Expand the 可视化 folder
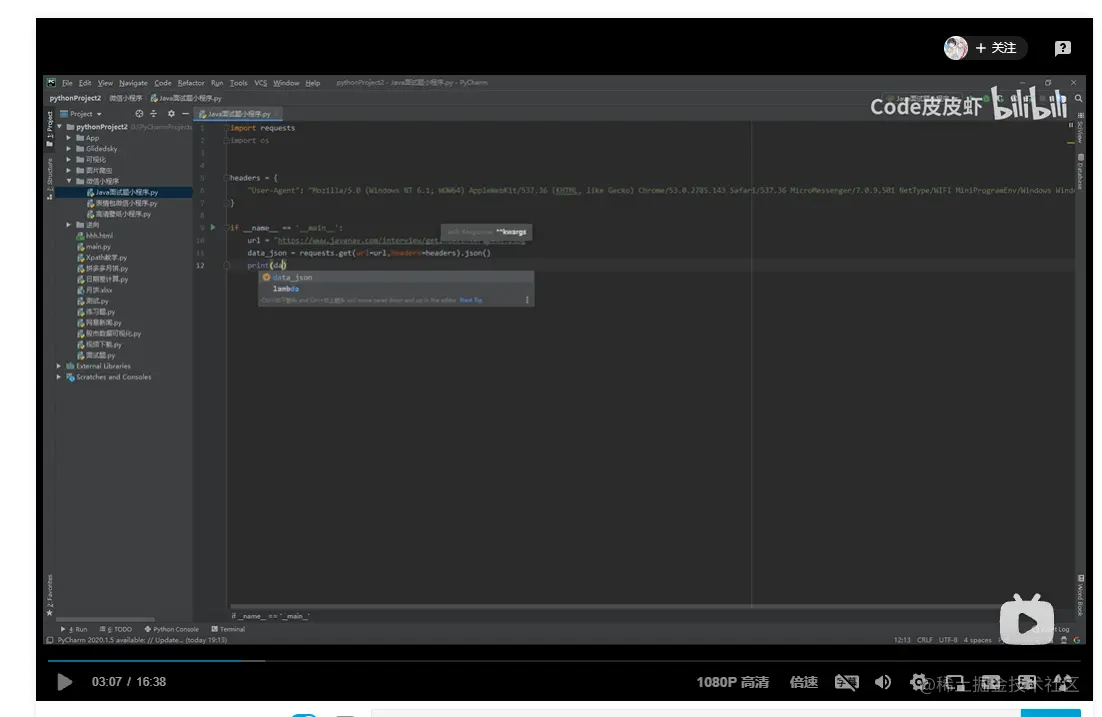The width and height of the screenshot is (1102, 717). (69, 160)
